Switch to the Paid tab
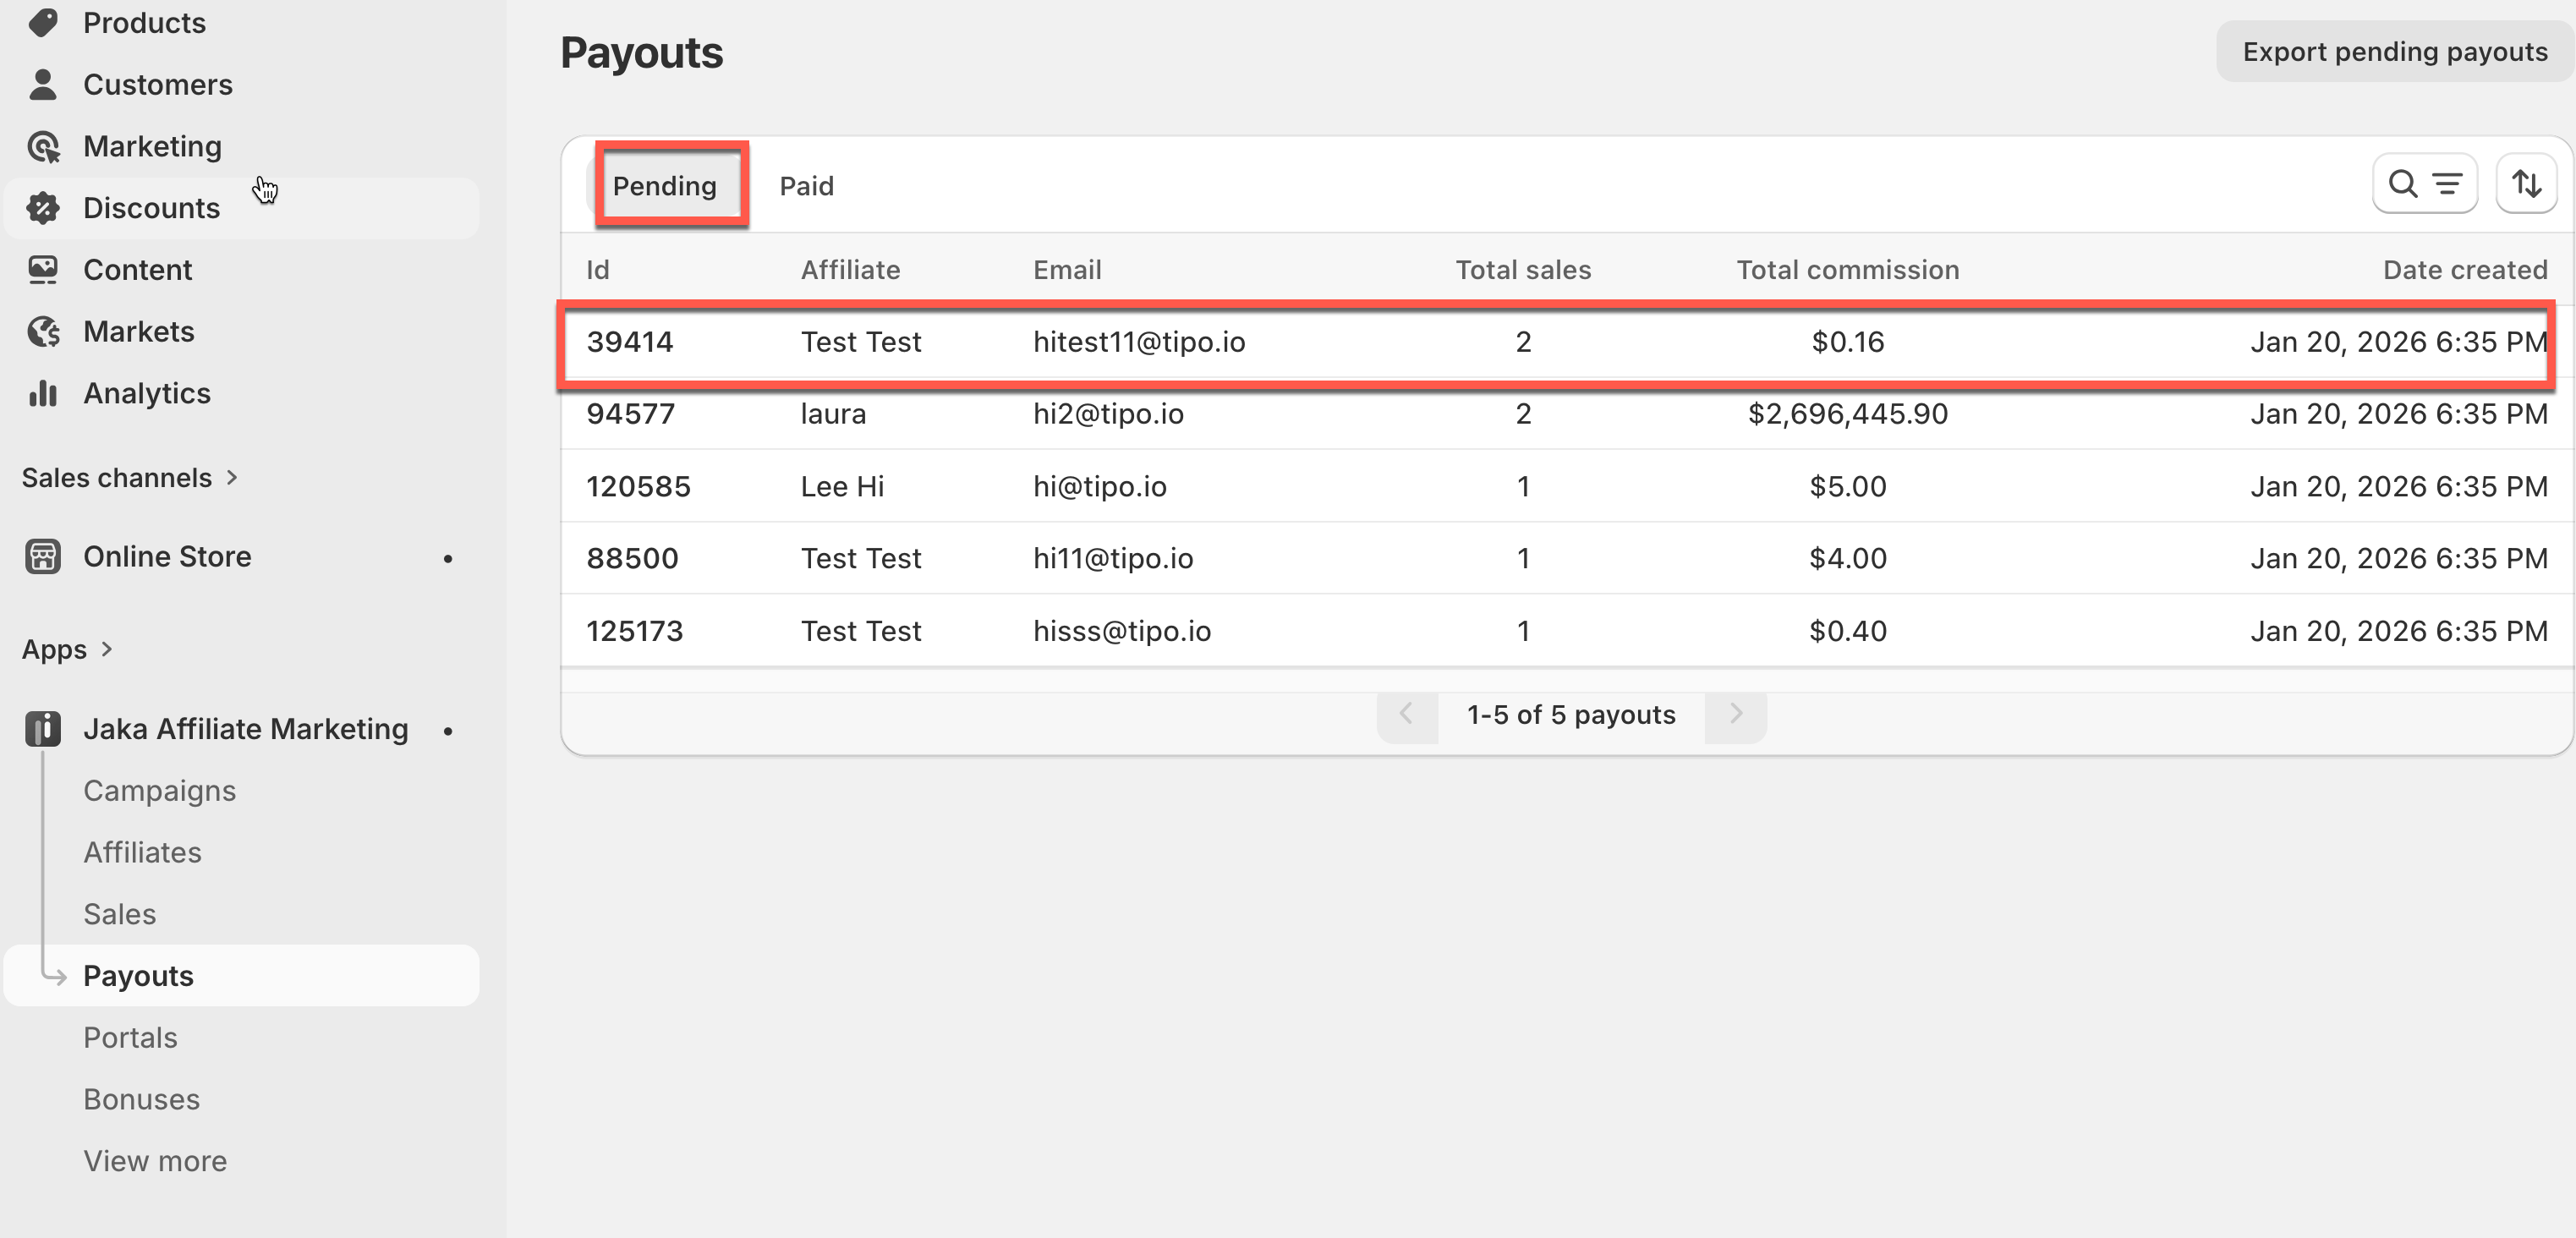The height and width of the screenshot is (1238, 2576). pyautogui.click(x=806, y=186)
